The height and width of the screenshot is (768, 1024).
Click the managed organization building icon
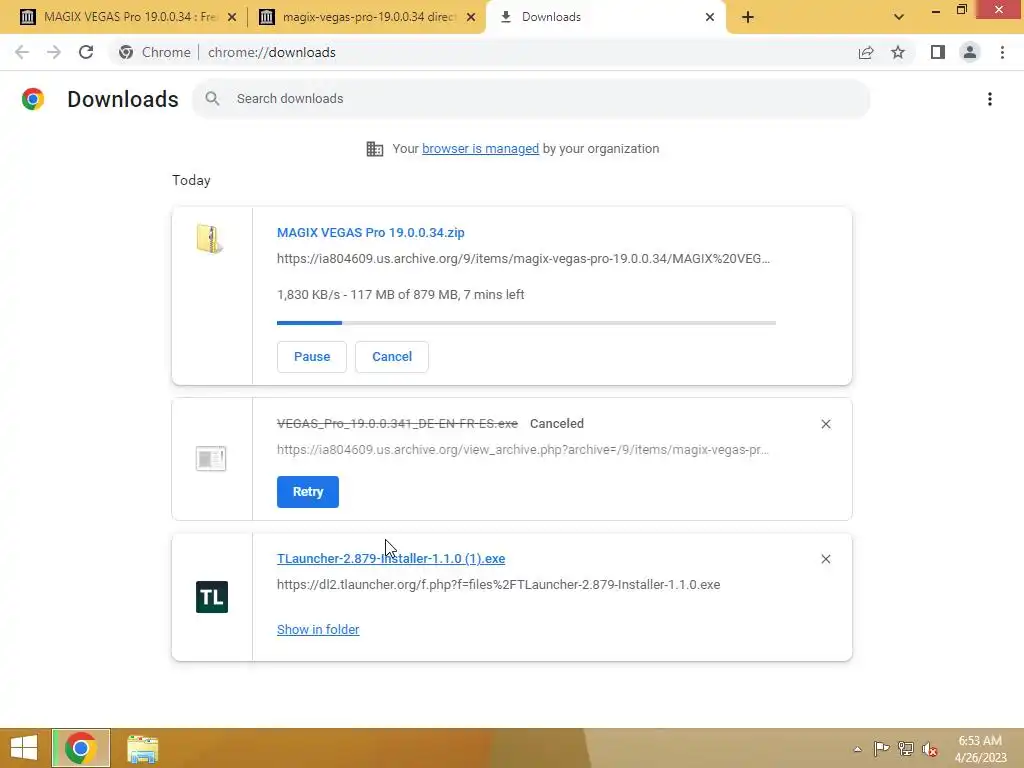click(375, 149)
